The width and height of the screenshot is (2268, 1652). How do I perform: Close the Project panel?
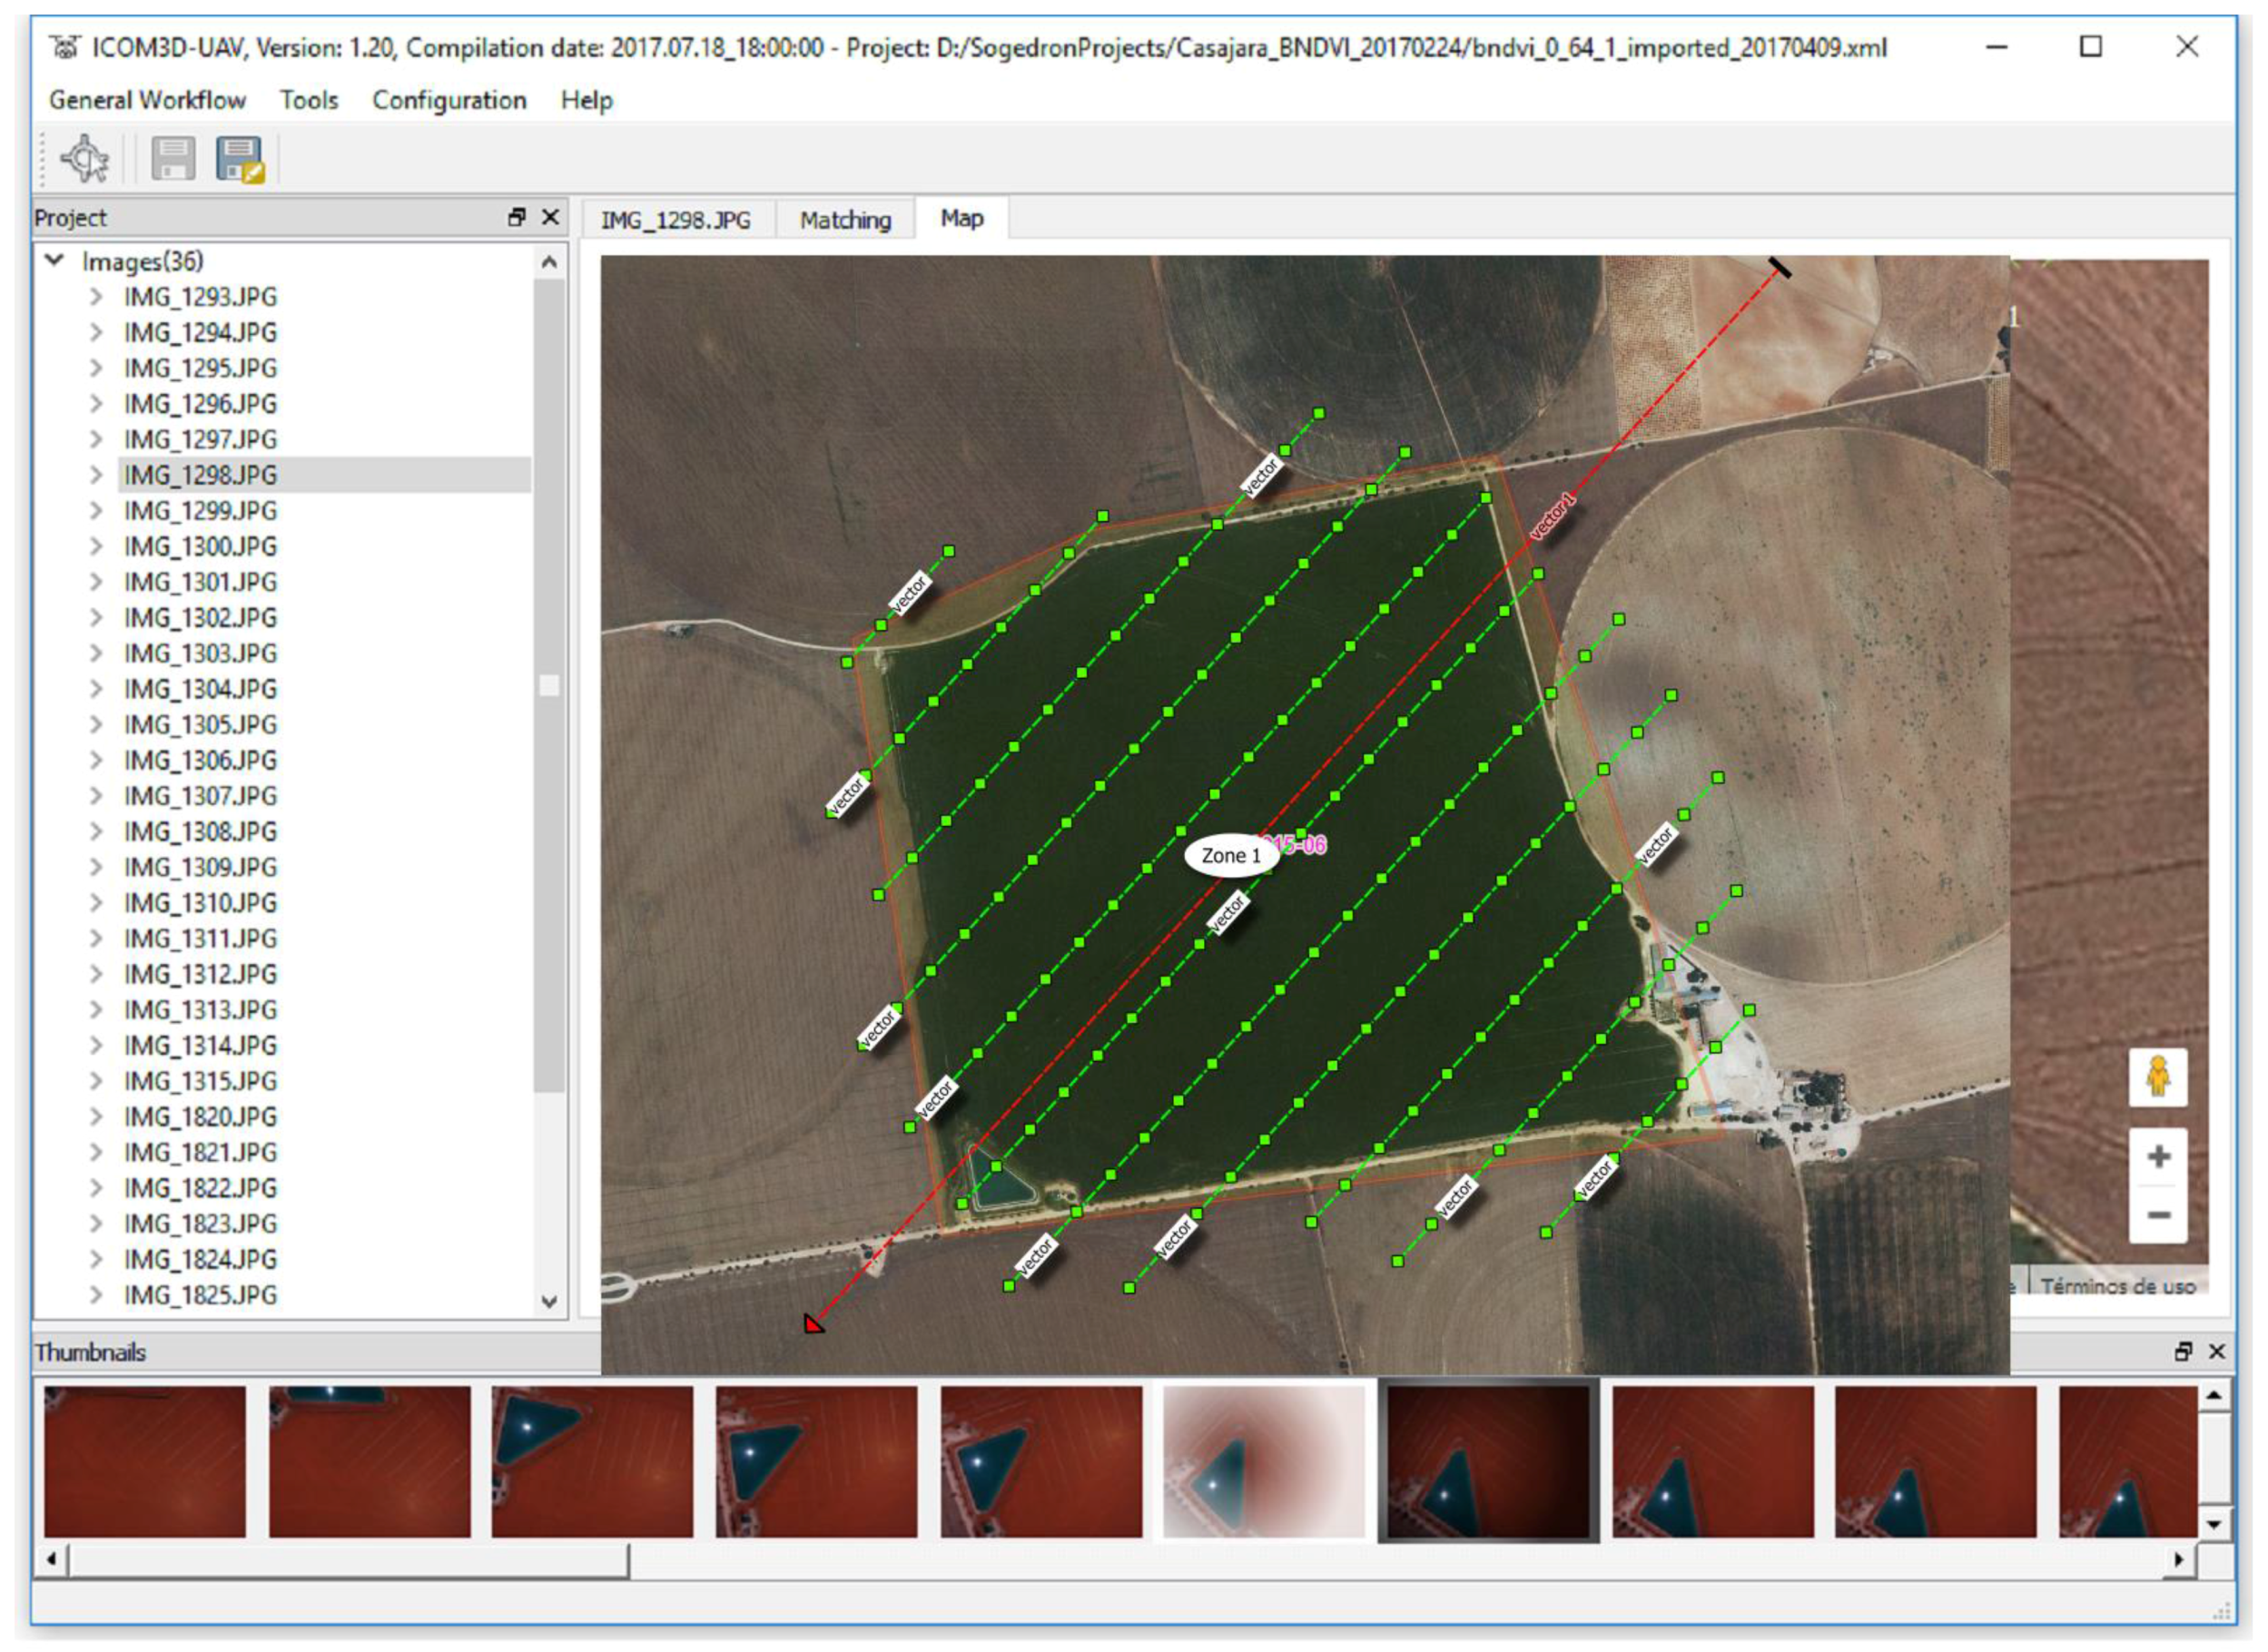pos(550,217)
